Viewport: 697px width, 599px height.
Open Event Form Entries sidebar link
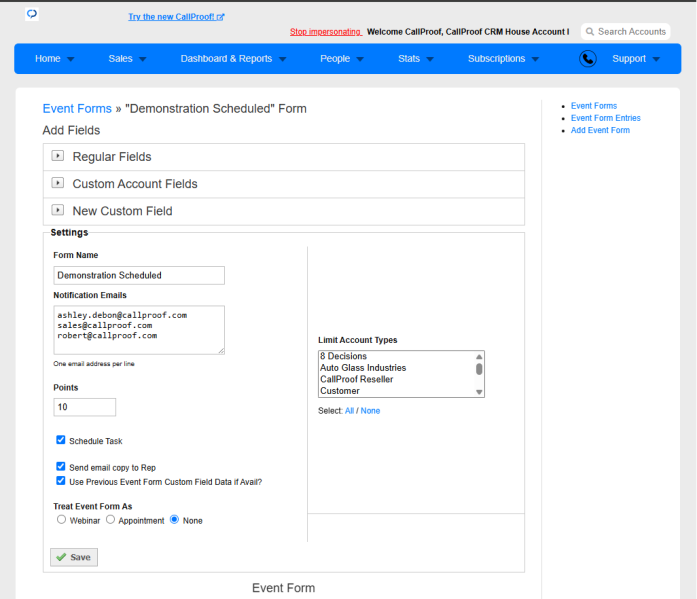(x=605, y=118)
